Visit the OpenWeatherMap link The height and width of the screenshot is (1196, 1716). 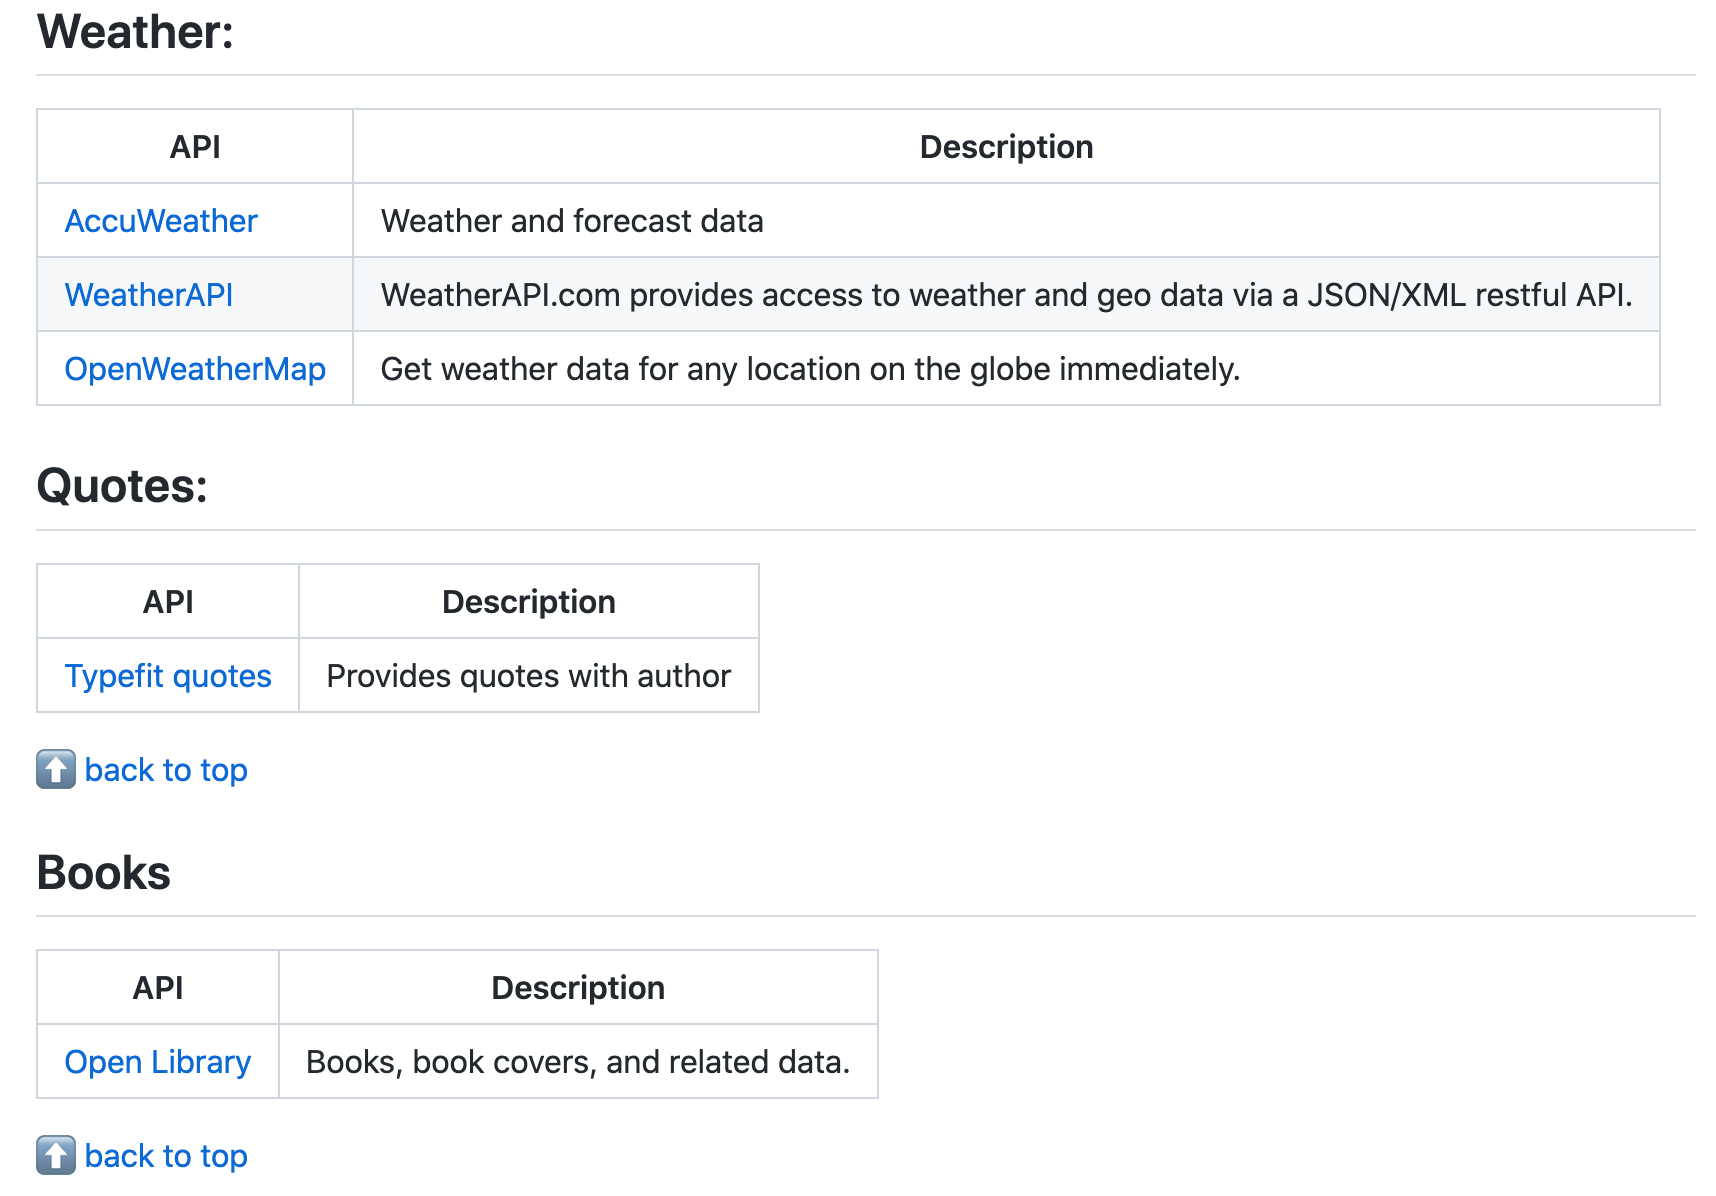tap(195, 369)
